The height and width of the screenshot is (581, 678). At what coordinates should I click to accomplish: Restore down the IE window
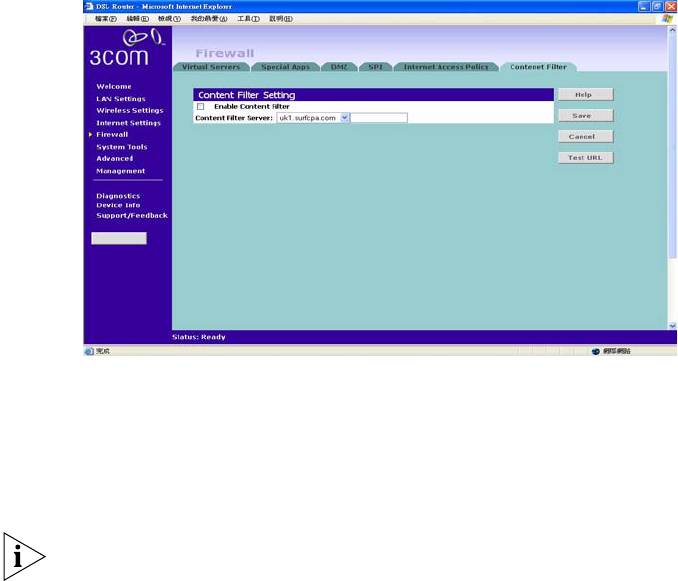tap(657, 6)
